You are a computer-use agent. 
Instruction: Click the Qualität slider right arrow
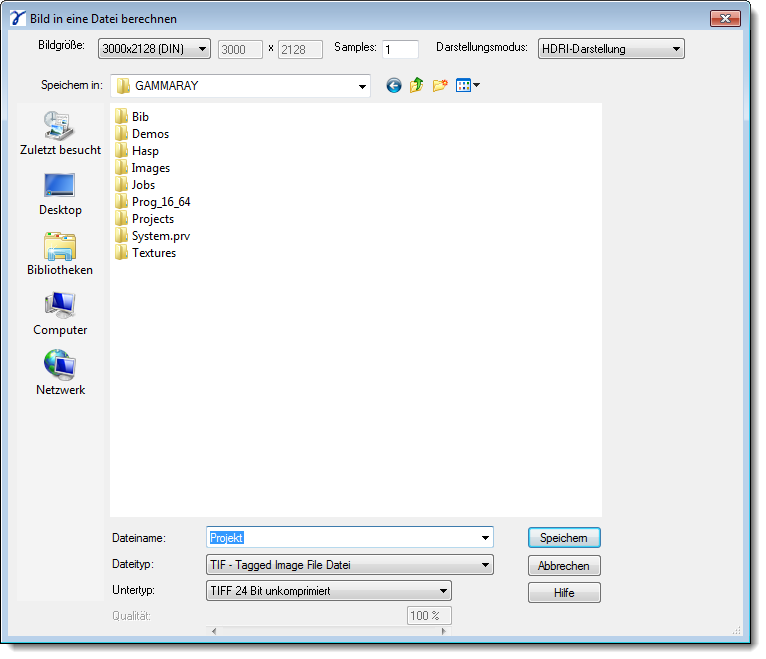444,631
